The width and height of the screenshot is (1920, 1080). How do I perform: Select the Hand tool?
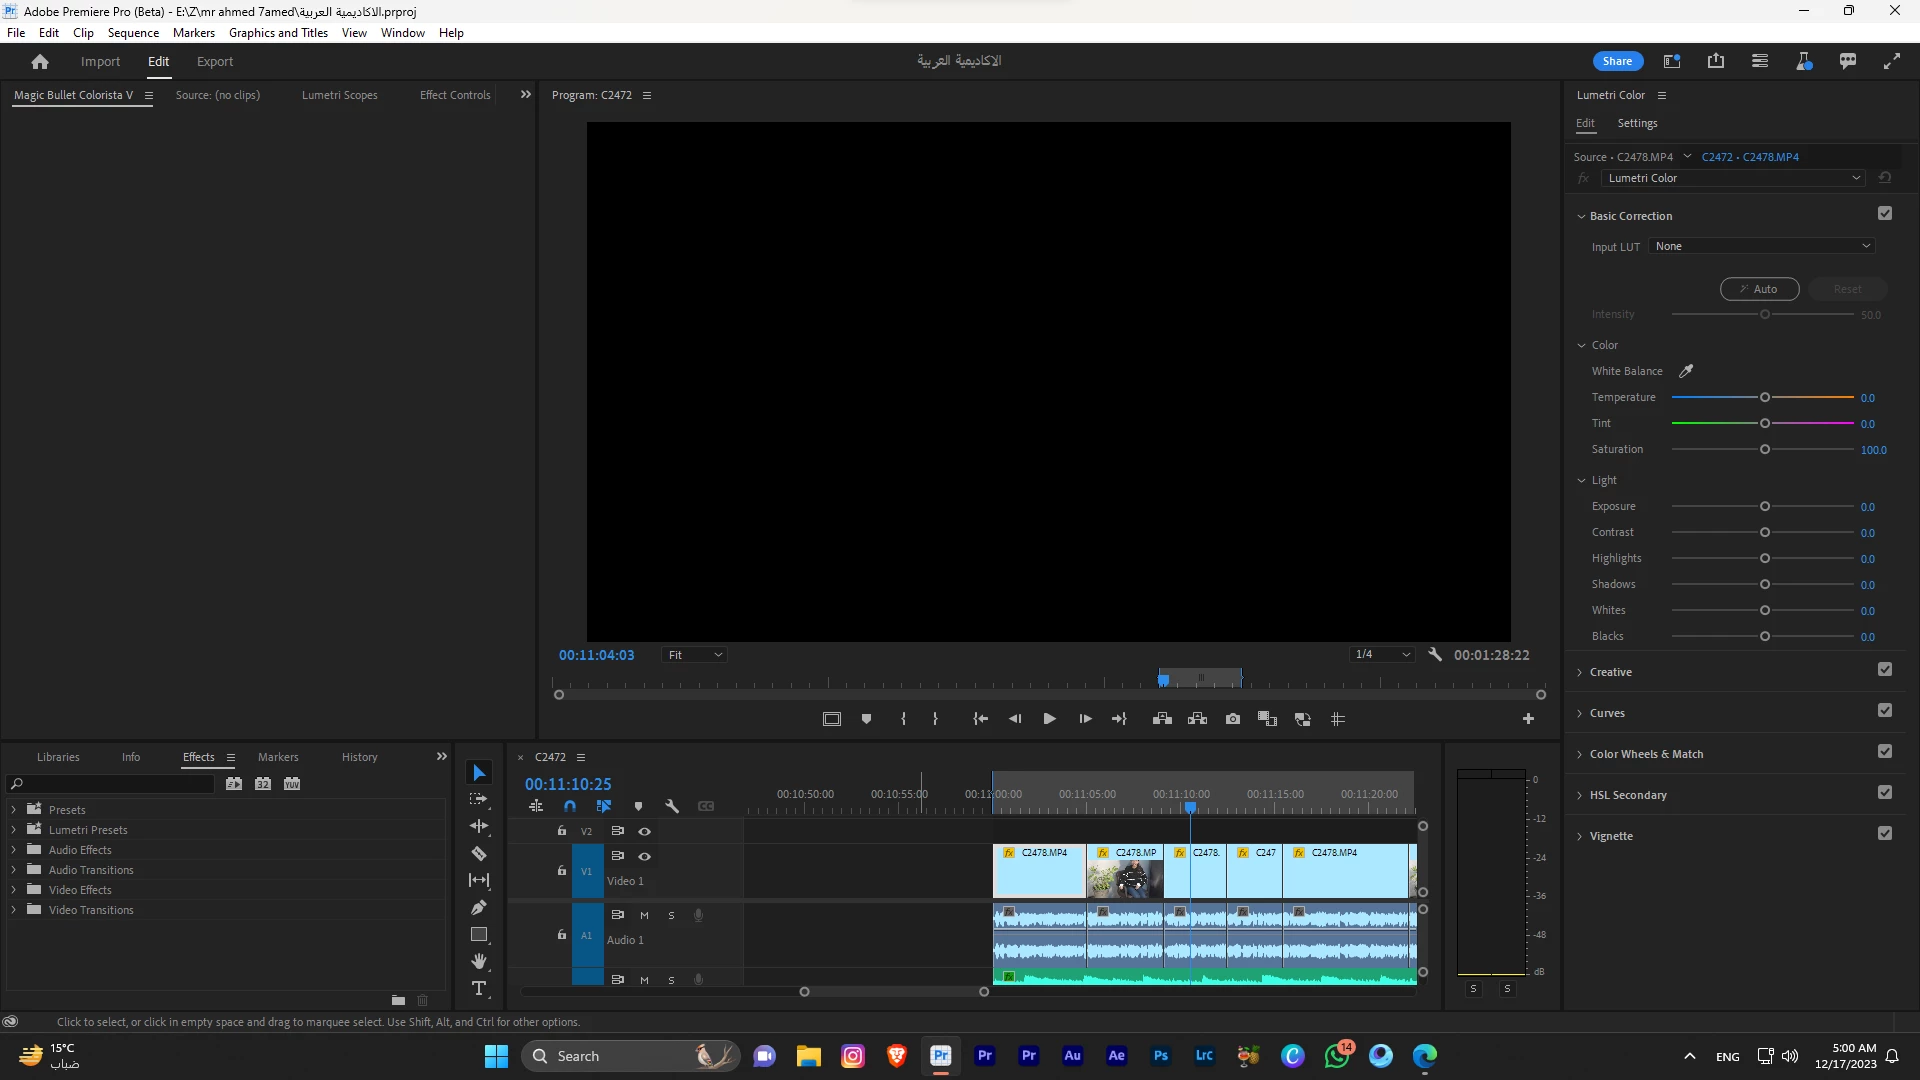479,962
